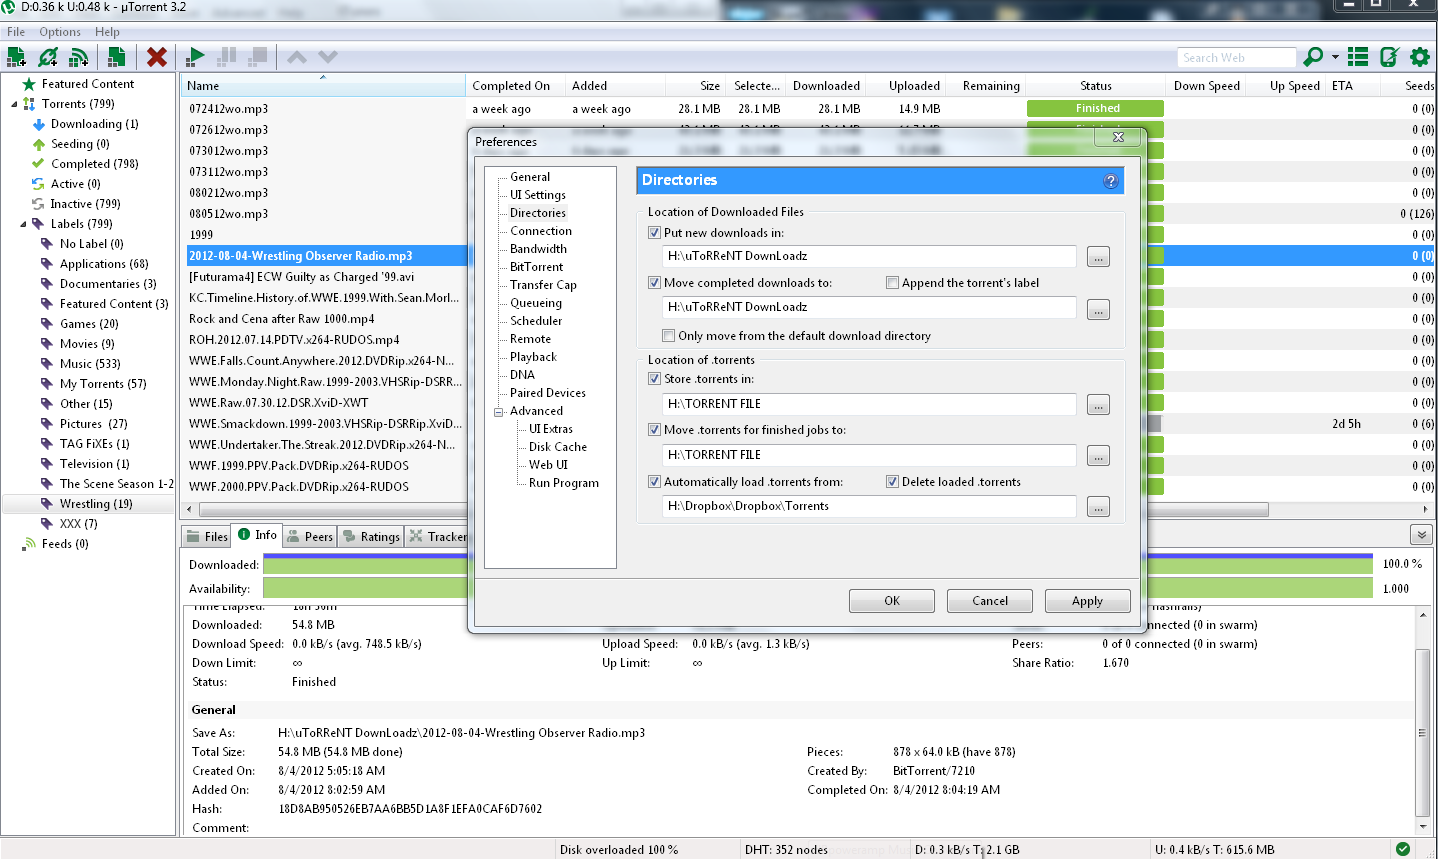Image resolution: width=1438 pixels, height=859 pixels.
Task: Toggle 'Put new downloads in' checkbox
Action: 654,233
